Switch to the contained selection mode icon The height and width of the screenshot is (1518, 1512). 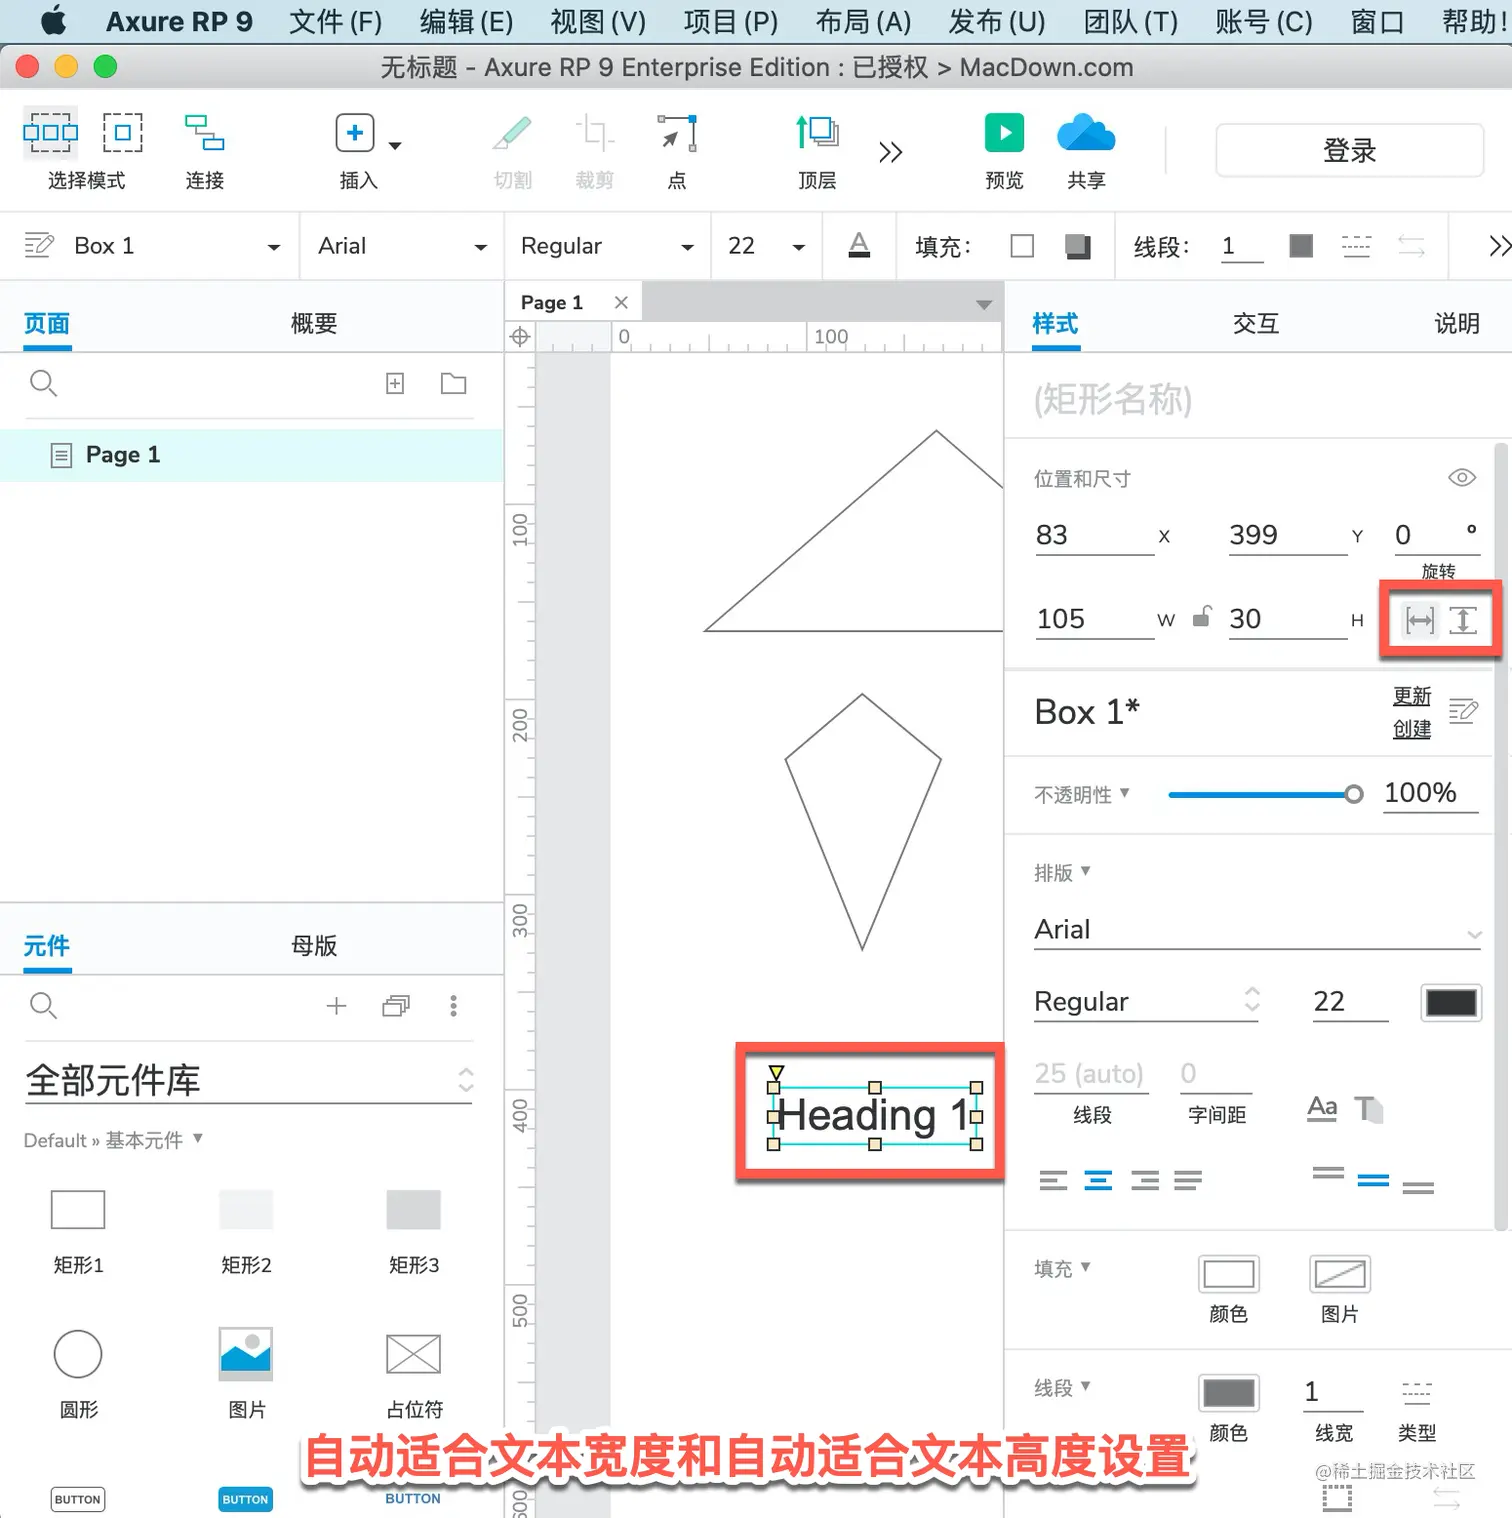coord(123,132)
